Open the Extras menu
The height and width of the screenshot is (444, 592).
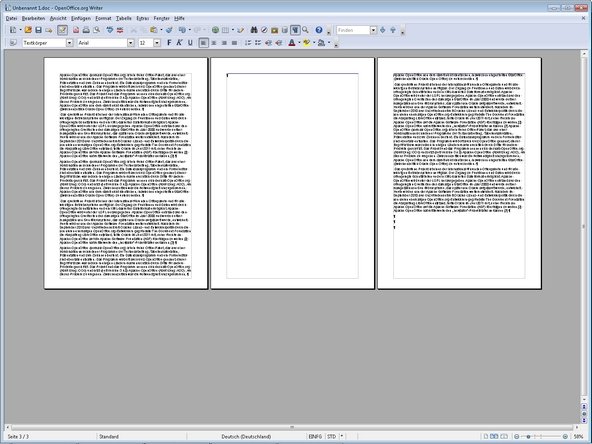pos(142,18)
